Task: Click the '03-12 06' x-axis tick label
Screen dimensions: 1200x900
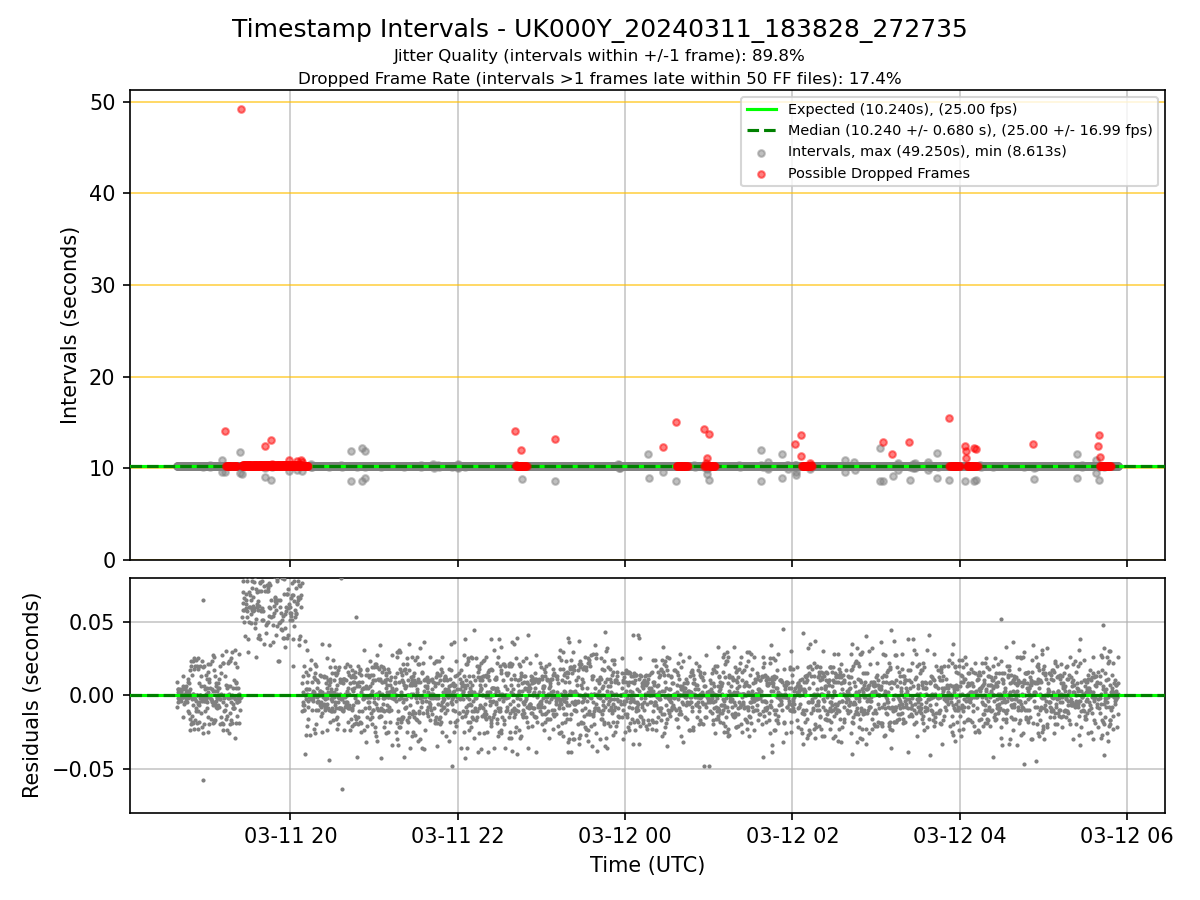Action: (1127, 834)
